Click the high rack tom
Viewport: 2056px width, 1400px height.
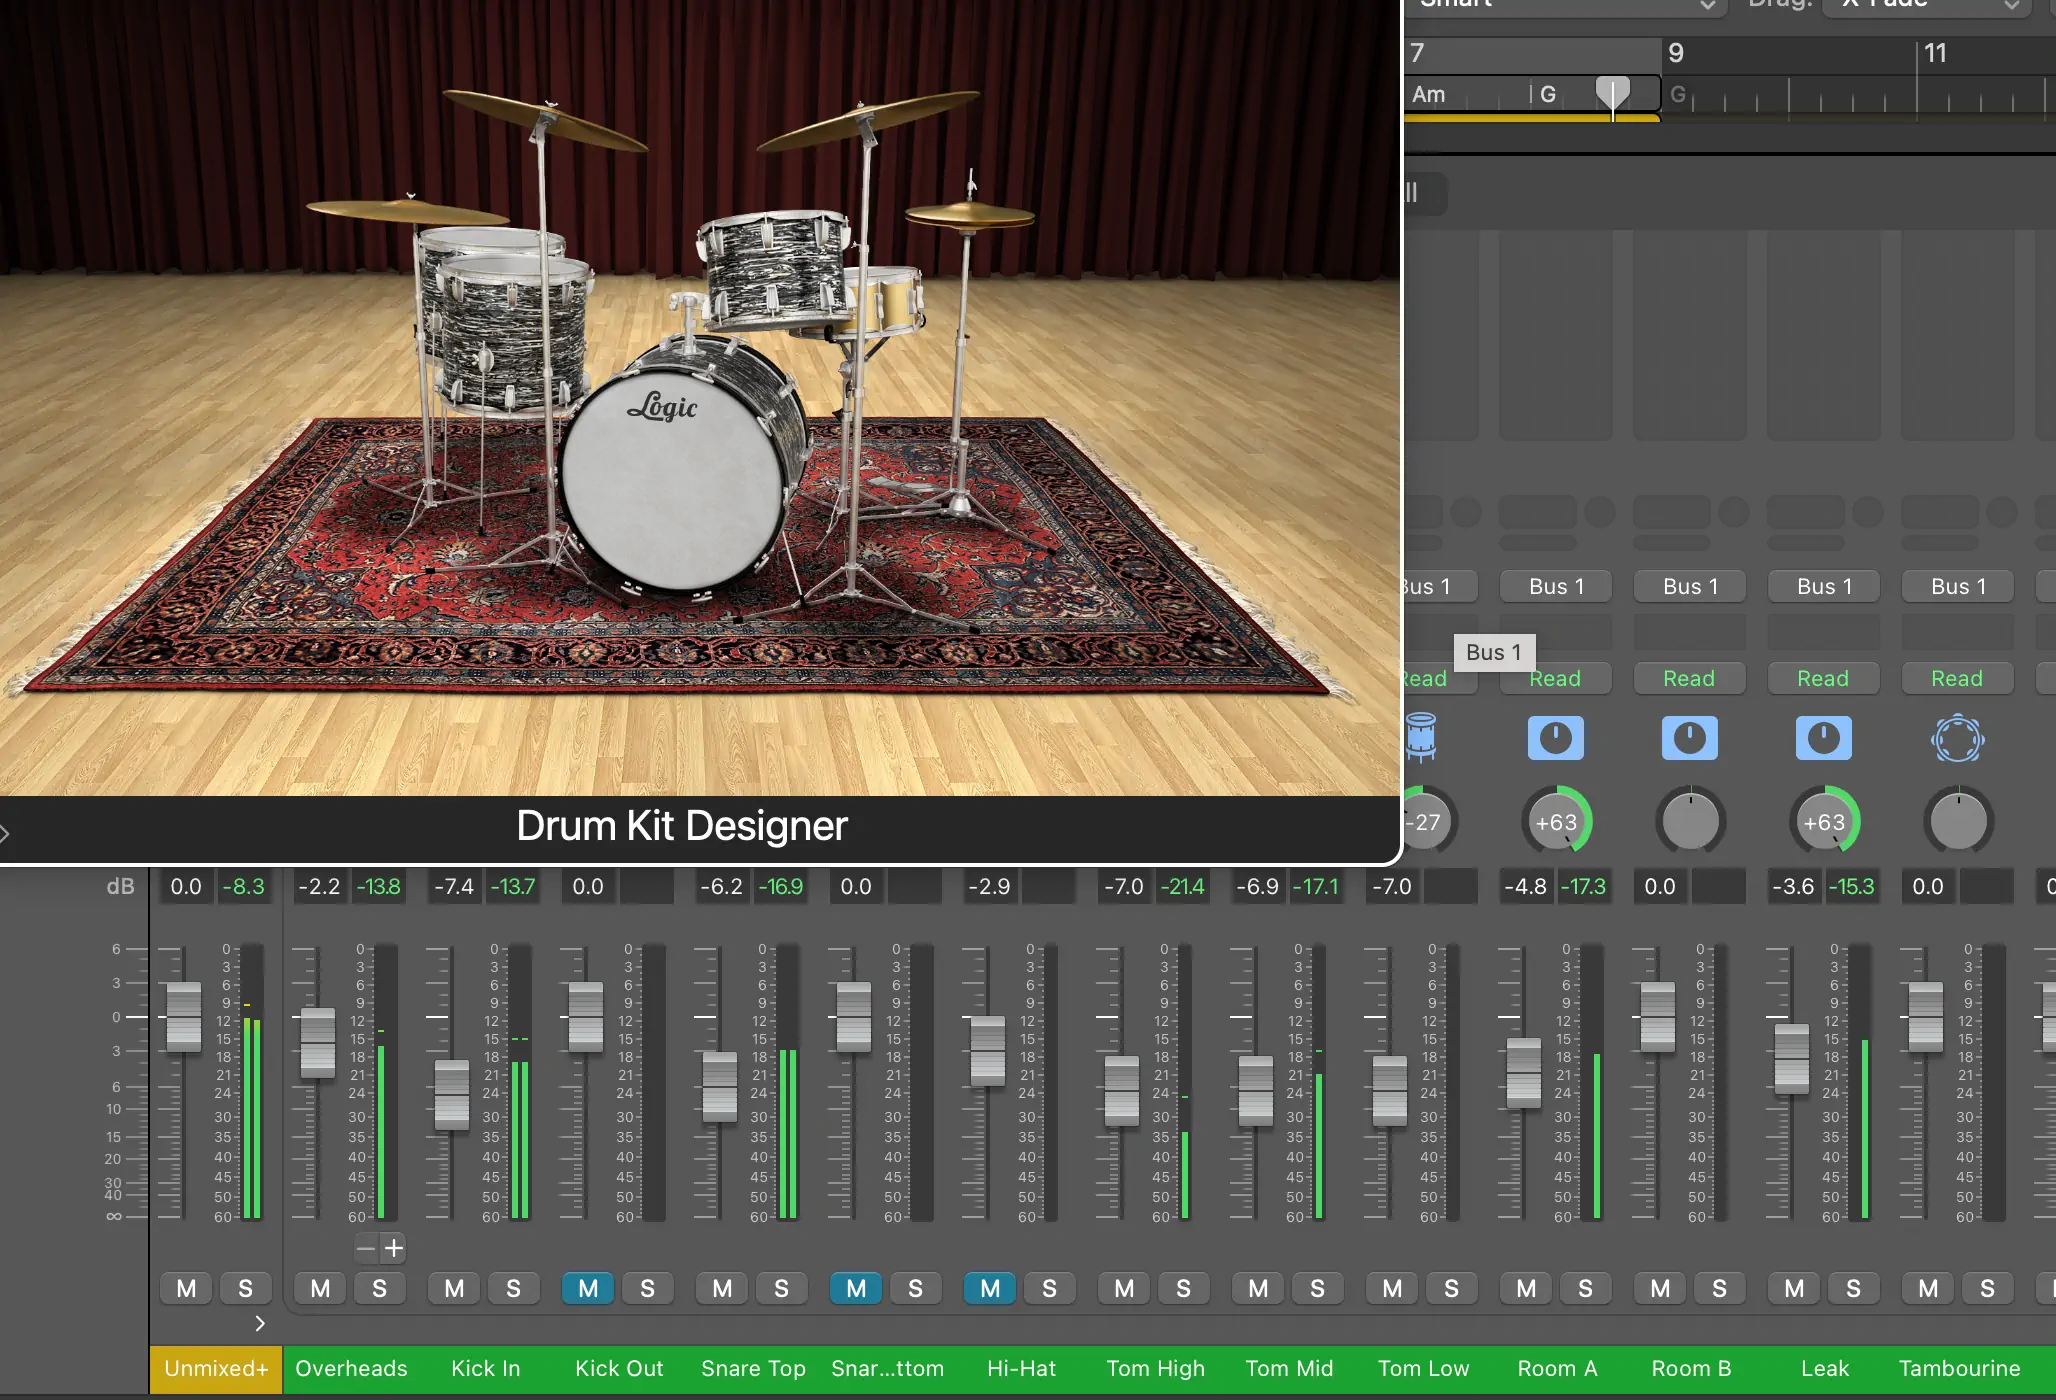(774, 270)
